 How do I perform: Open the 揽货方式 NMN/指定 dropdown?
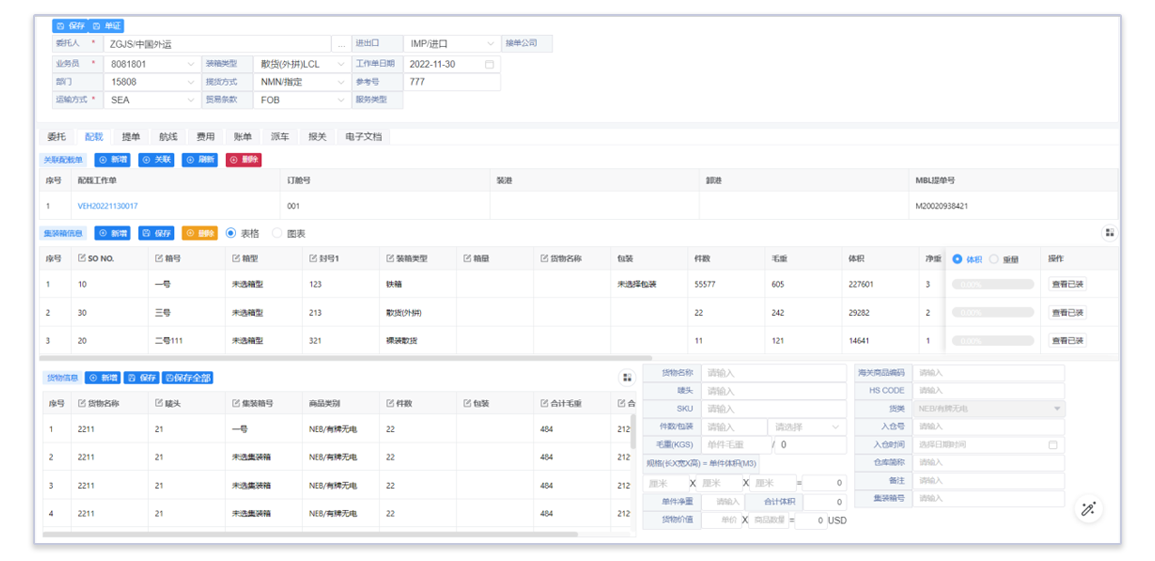tap(301, 82)
